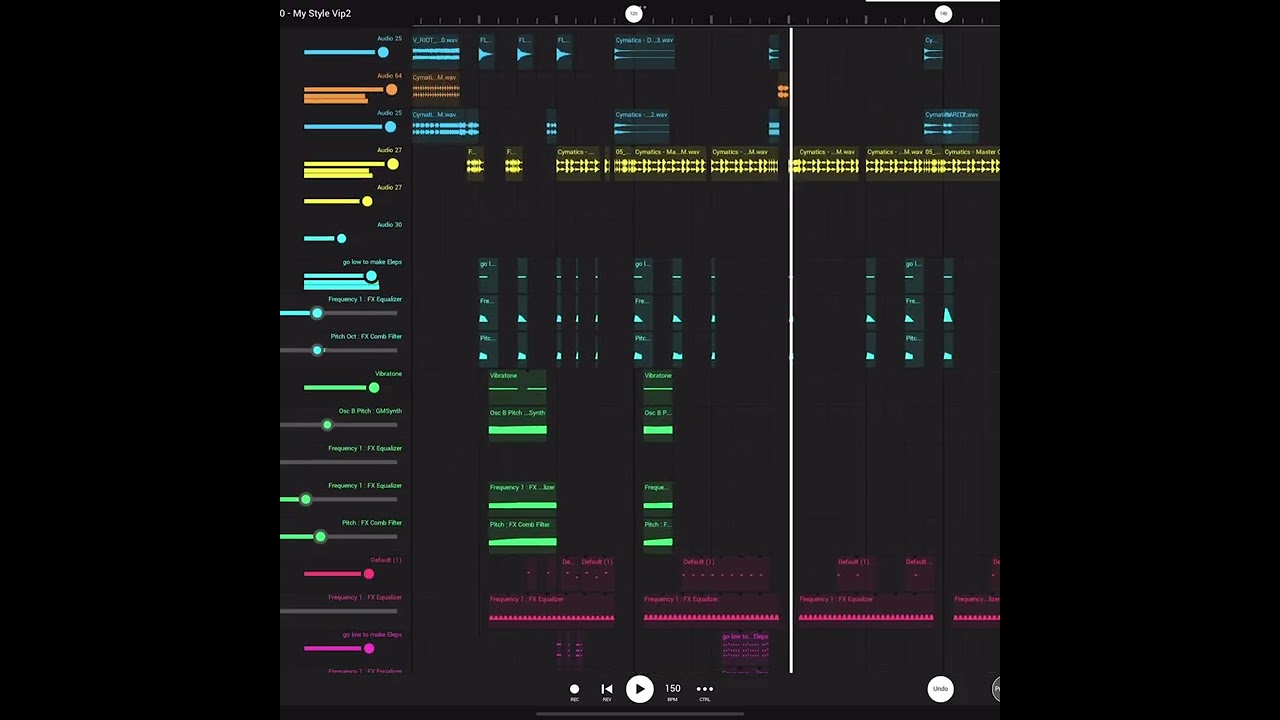The width and height of the screenshot is (1280, 720).
Task: Select the green Frequency 1 : FX ...lizer clip
Action: tap(522, 497)
